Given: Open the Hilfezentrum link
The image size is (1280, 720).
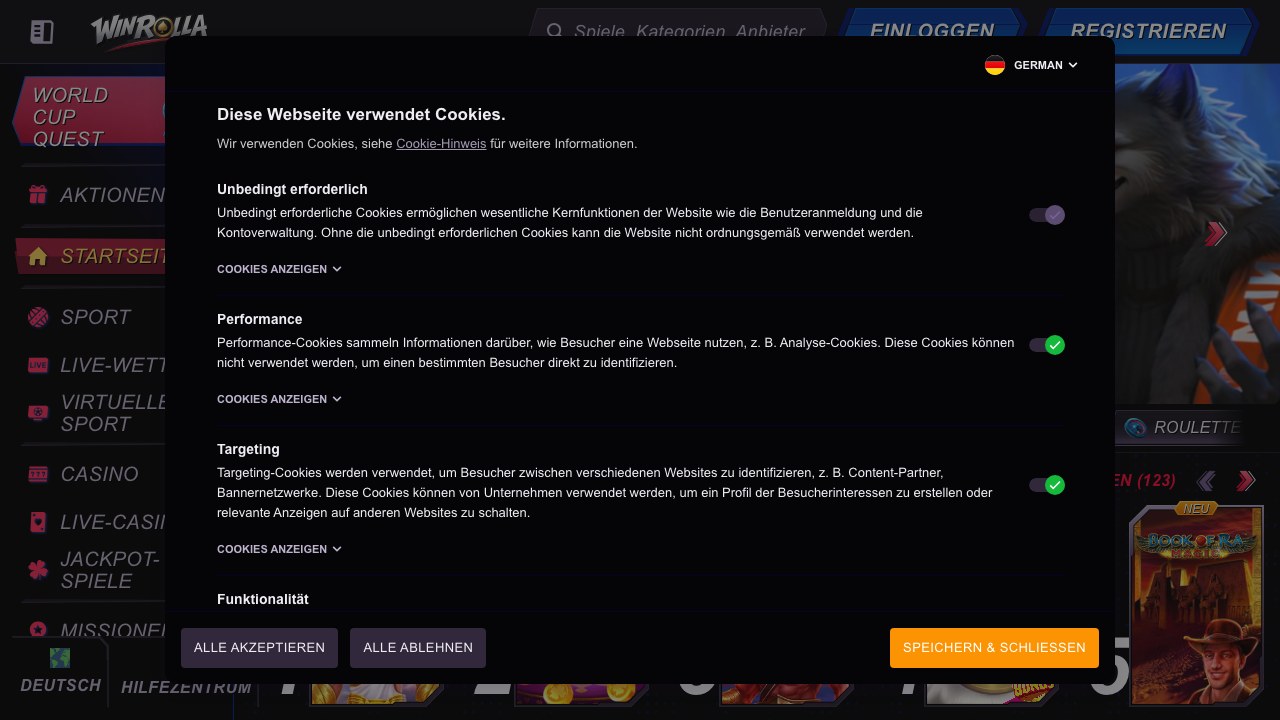Looking at the screenshot, I should (186, 688).
